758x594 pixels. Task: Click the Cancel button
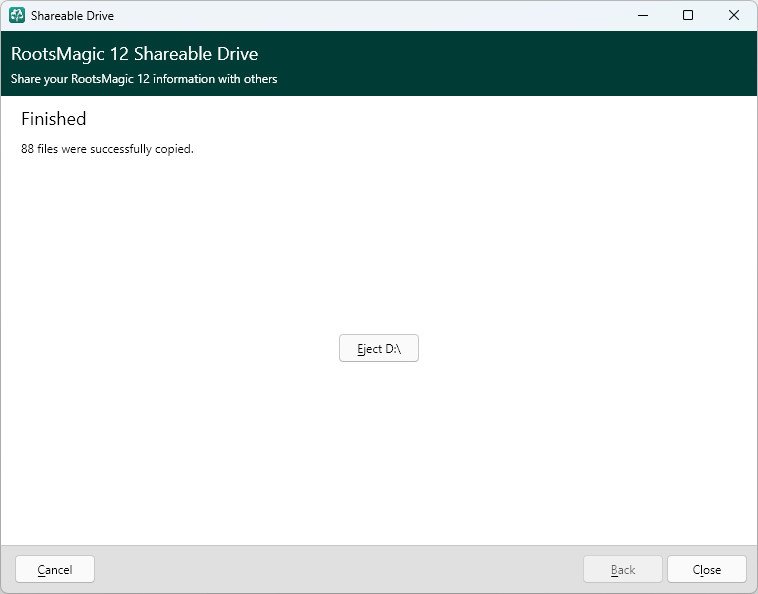(55, 569)
